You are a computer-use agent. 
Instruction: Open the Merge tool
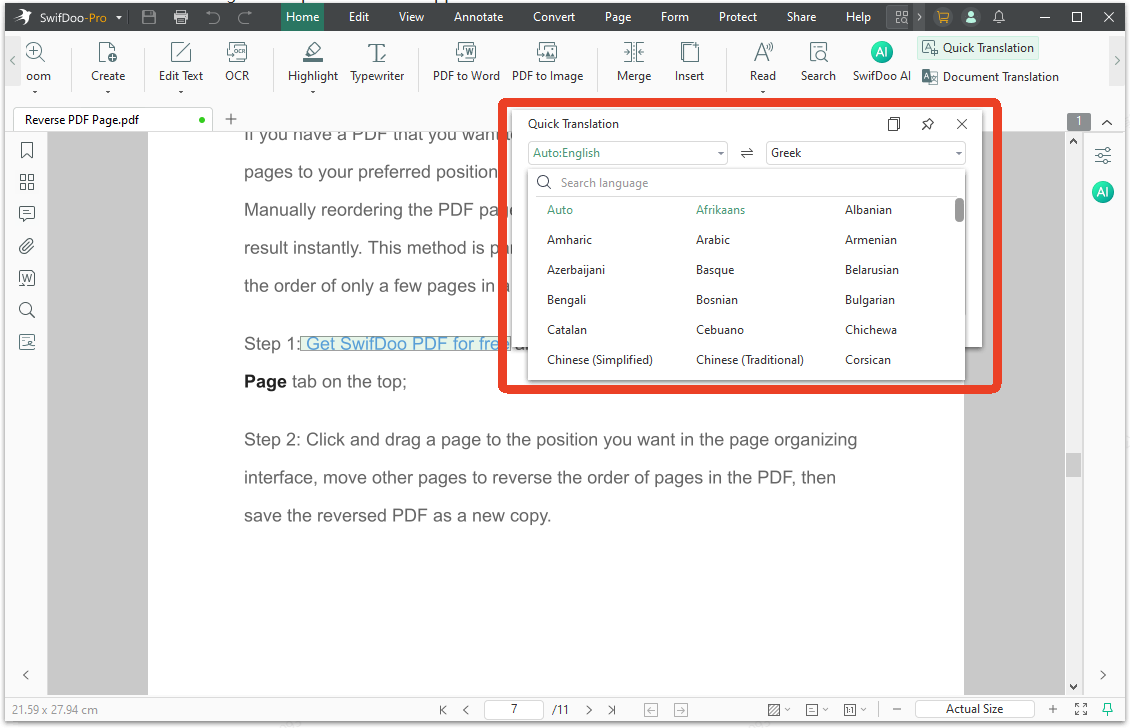pyautogui.click(x=634, y=62)
